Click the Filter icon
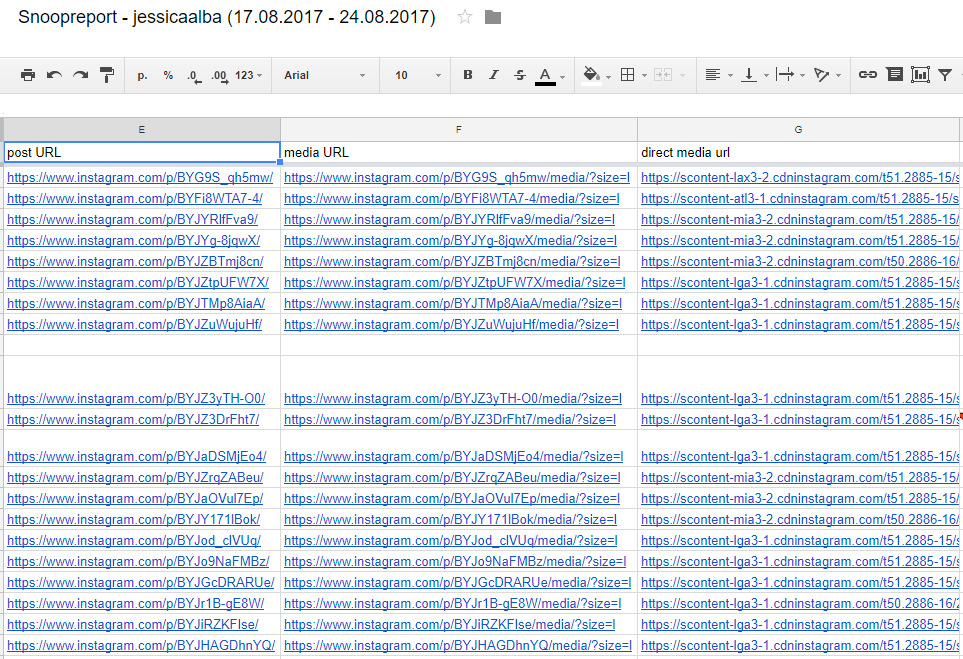 (945, 75)
